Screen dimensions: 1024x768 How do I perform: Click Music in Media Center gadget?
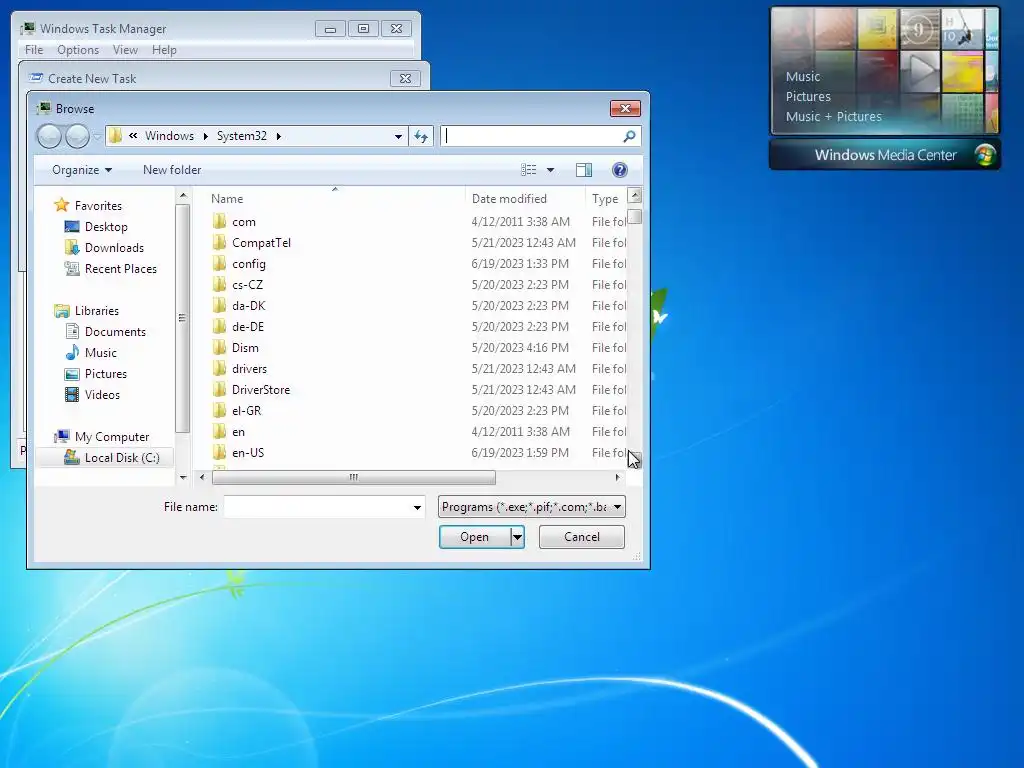point(803,76)
